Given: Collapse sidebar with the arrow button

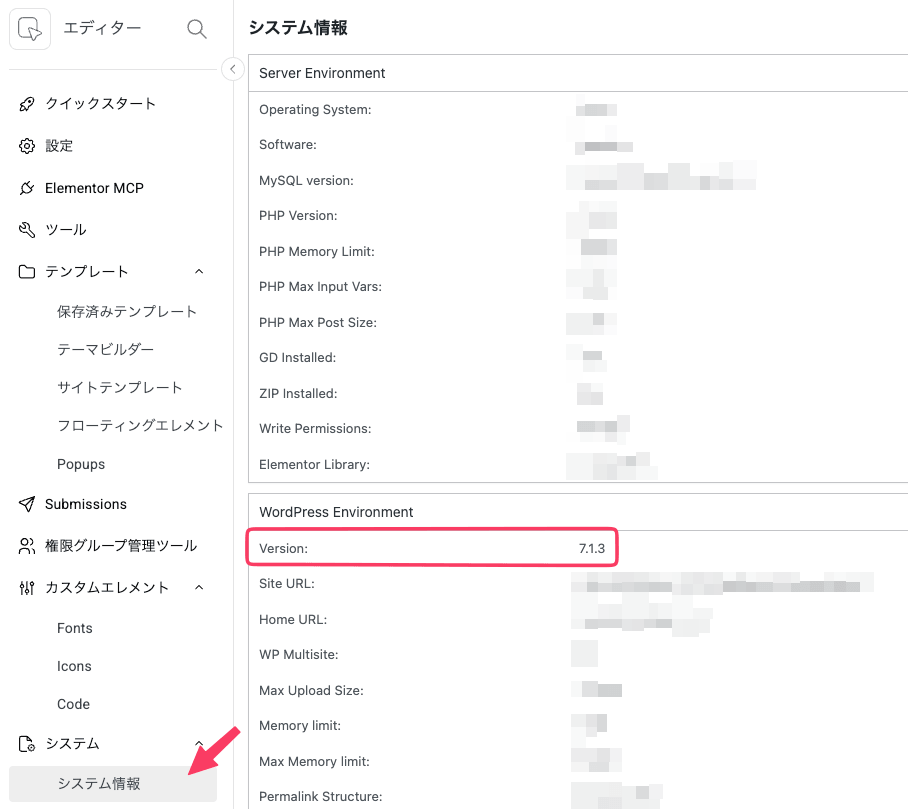Looking at the screenshot, I should pos(232,69).
